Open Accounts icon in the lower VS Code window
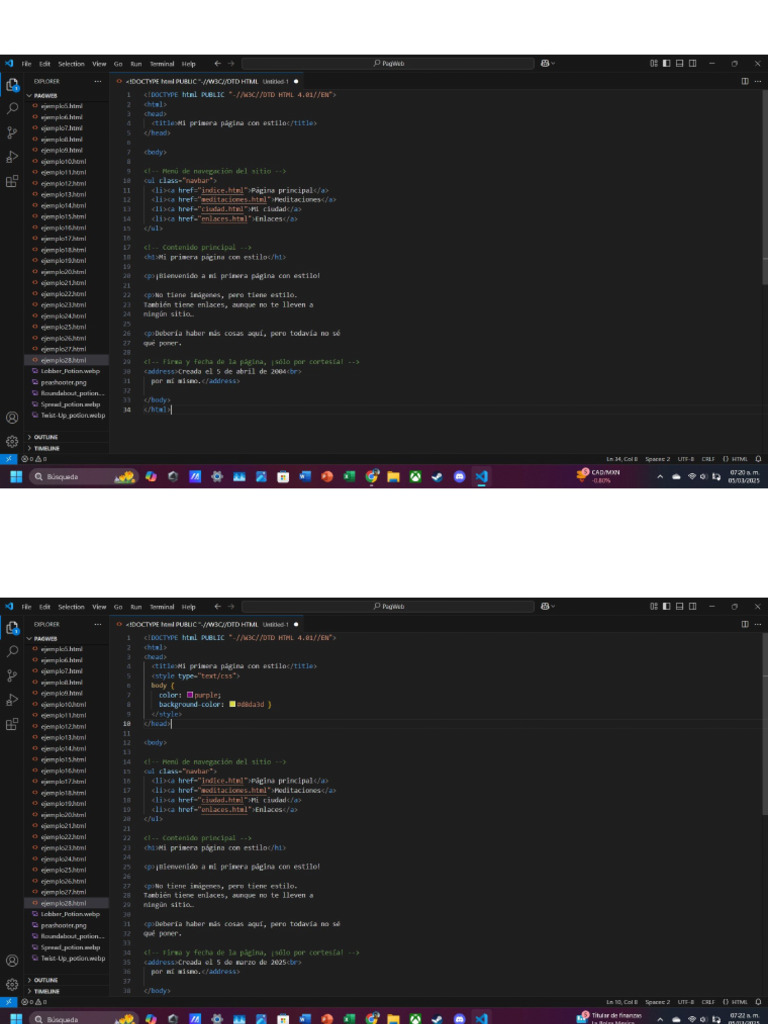This screenshot has height=1024, width=768. (x=12, y=961)
